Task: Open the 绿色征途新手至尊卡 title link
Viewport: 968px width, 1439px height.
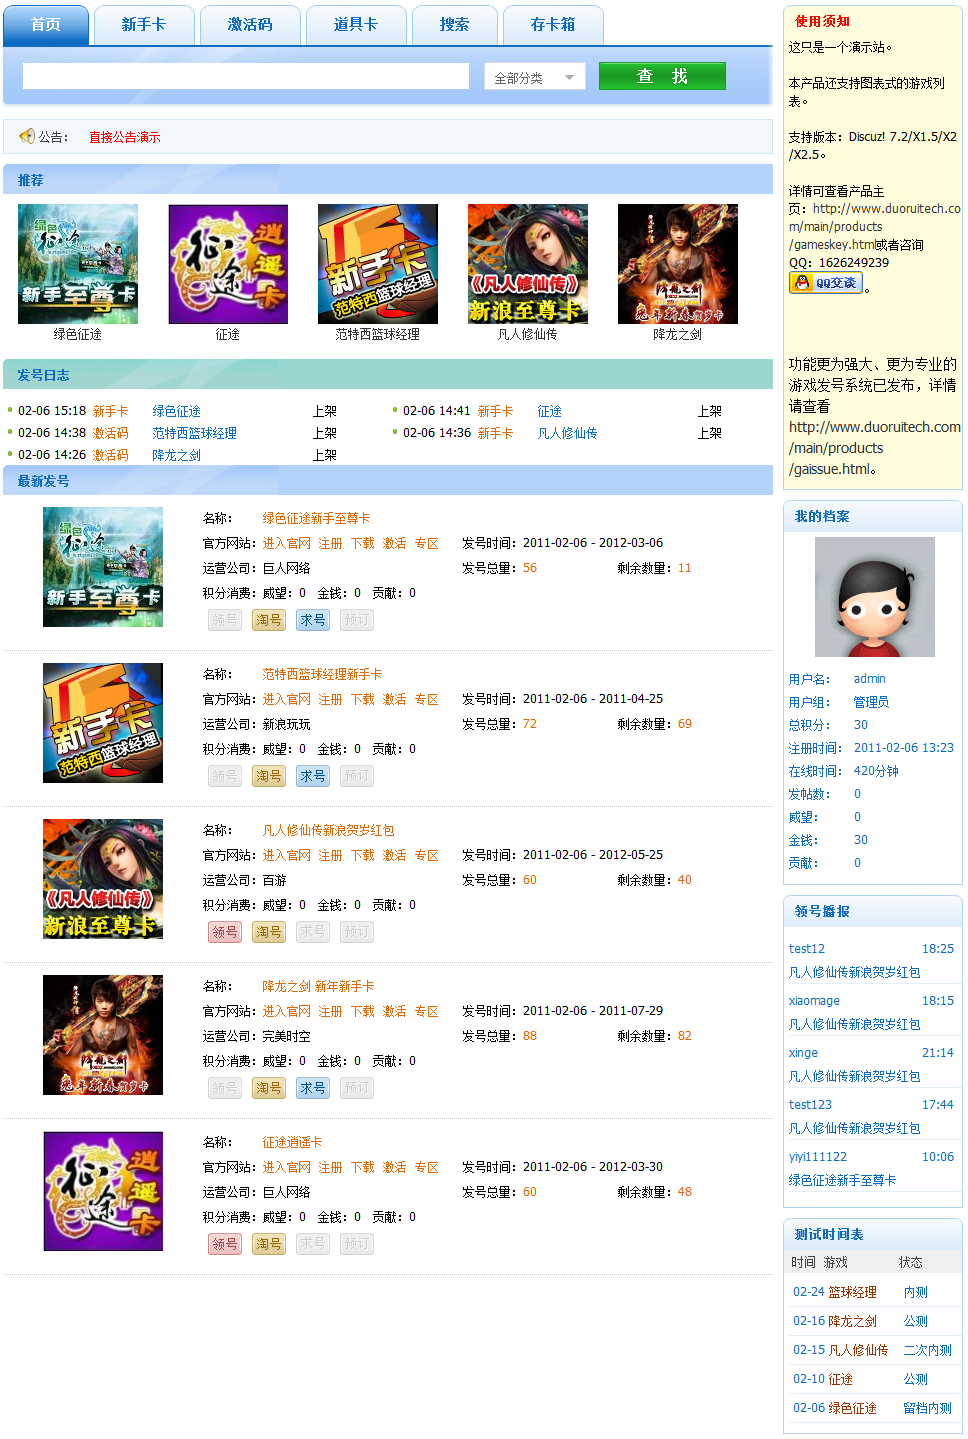Action: click(316, 518)
